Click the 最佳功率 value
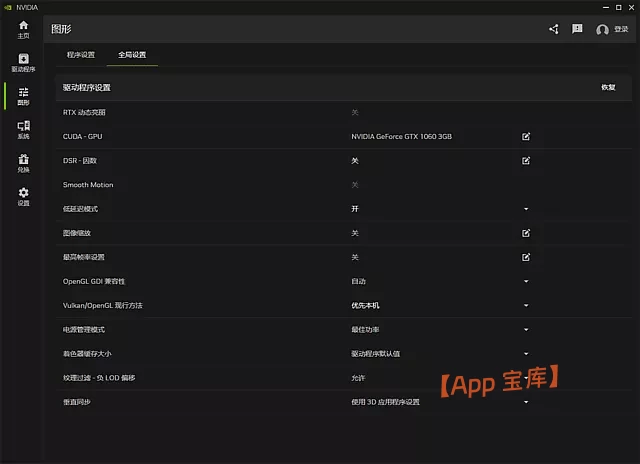 [365, 329]
